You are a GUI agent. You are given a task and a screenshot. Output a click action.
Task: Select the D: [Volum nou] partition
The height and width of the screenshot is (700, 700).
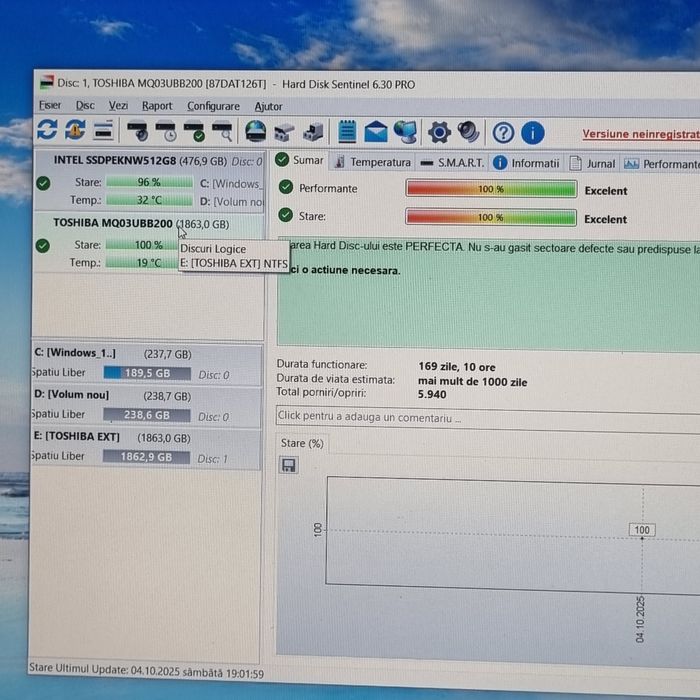[x=146, y=406]
